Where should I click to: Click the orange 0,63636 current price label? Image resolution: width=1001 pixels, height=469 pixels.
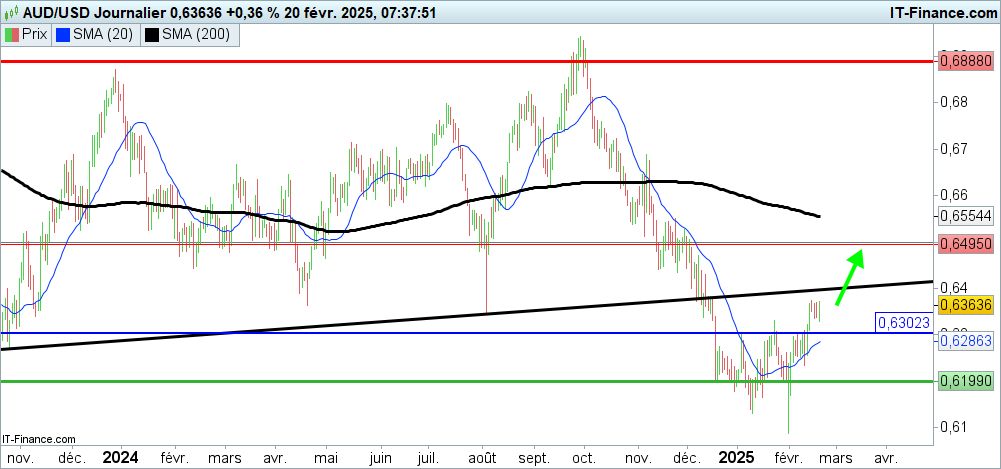[x=964, y=304]
